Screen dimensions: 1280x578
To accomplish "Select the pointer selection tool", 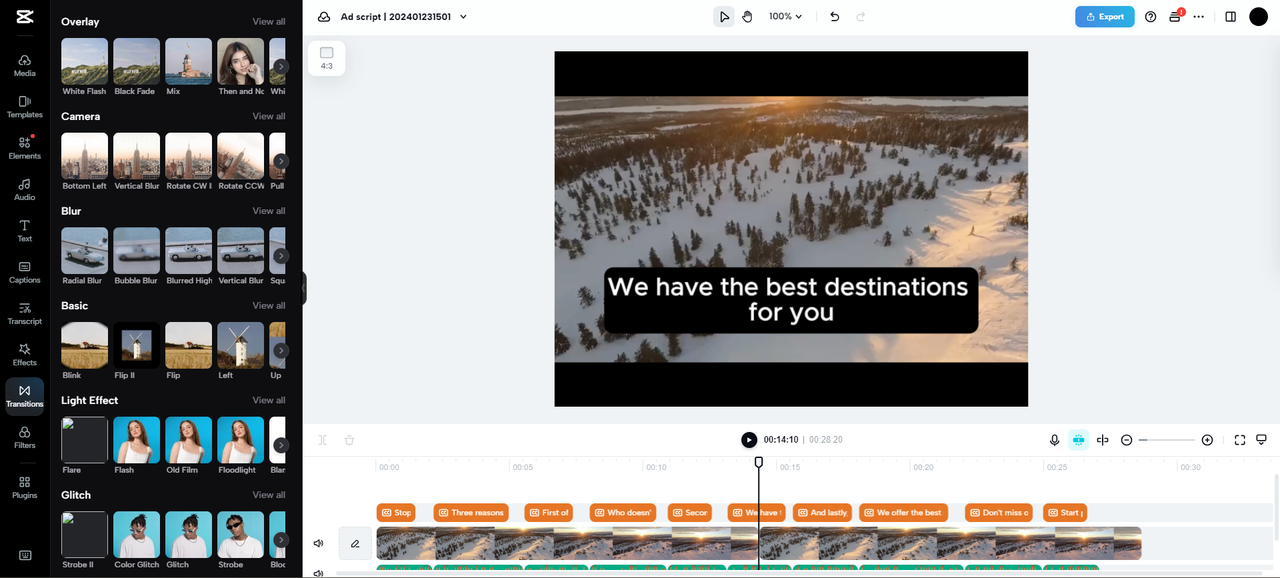I will pyautogui.click(x=724, y=17).
